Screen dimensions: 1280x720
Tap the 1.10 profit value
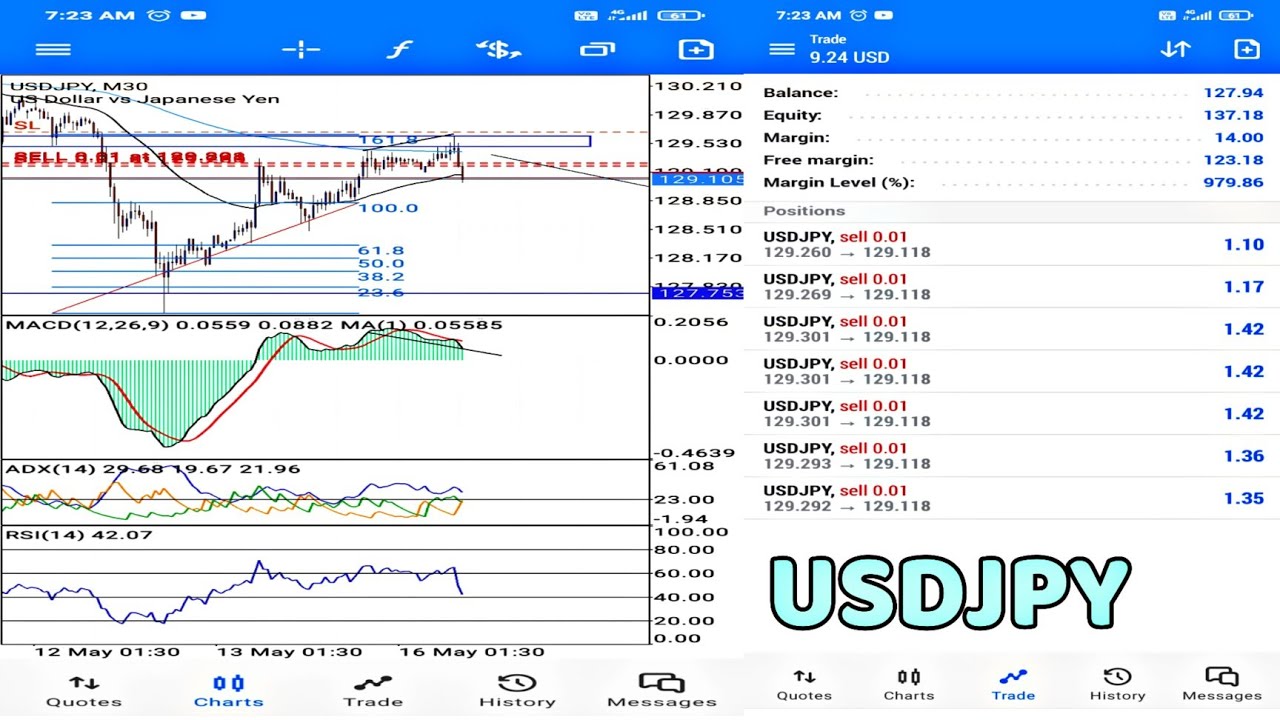point(1244,244)
